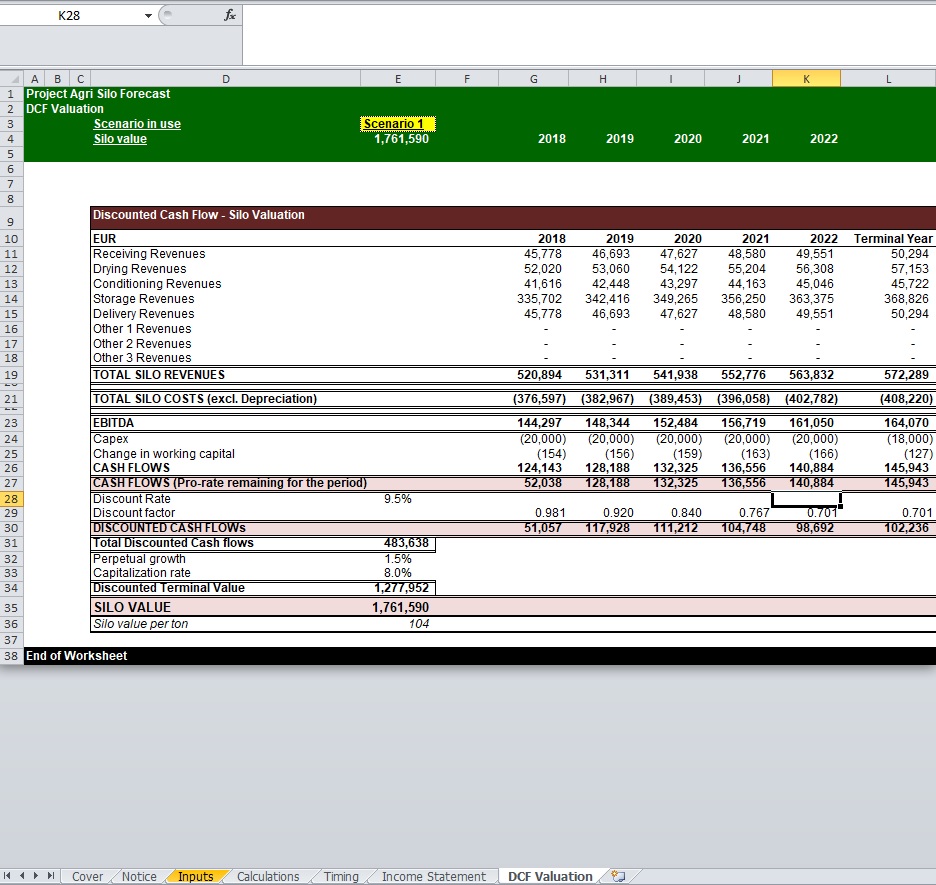The height and width of the screenshot is (885, 936).
Task: Go to first sheet tab arrow
Action: 8,876
